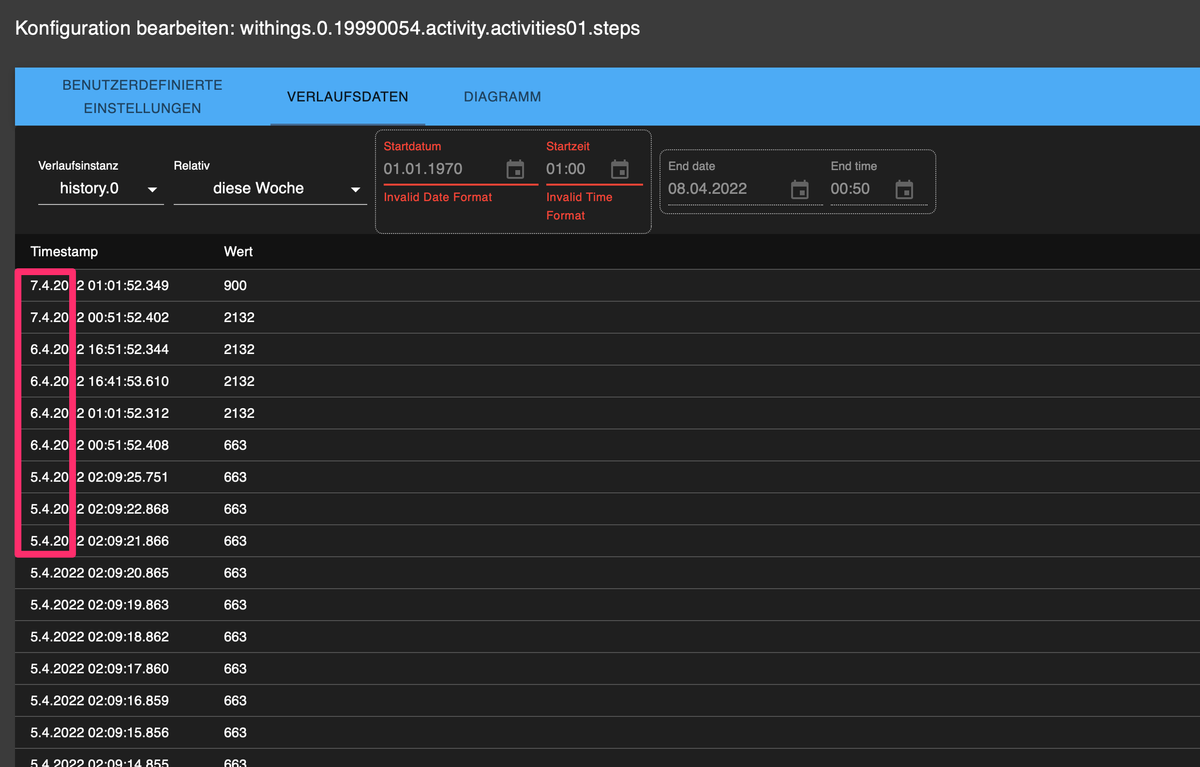
Task: Select the Verlaufsdaten tab
Action: [348, 97]
